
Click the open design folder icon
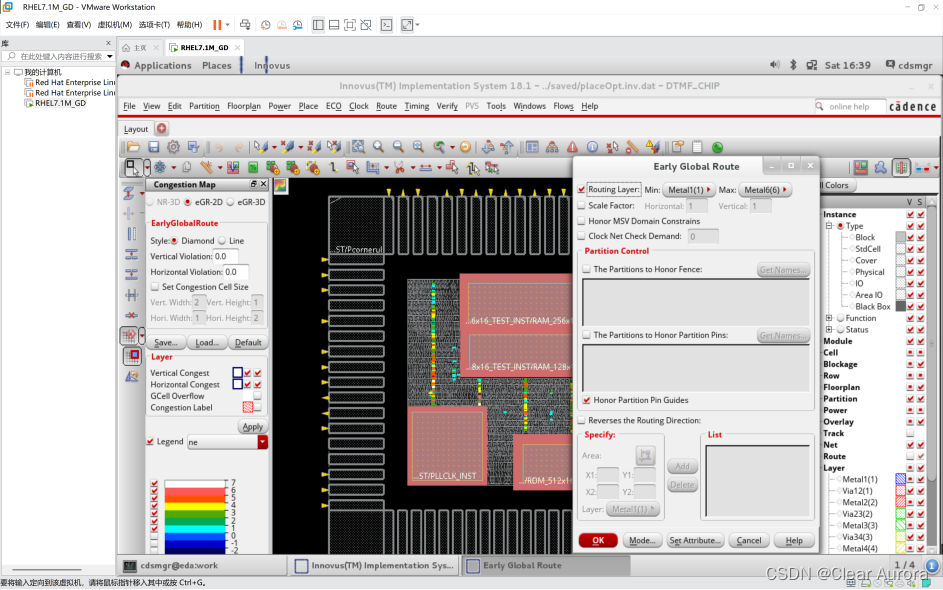(x=134, y=147)
